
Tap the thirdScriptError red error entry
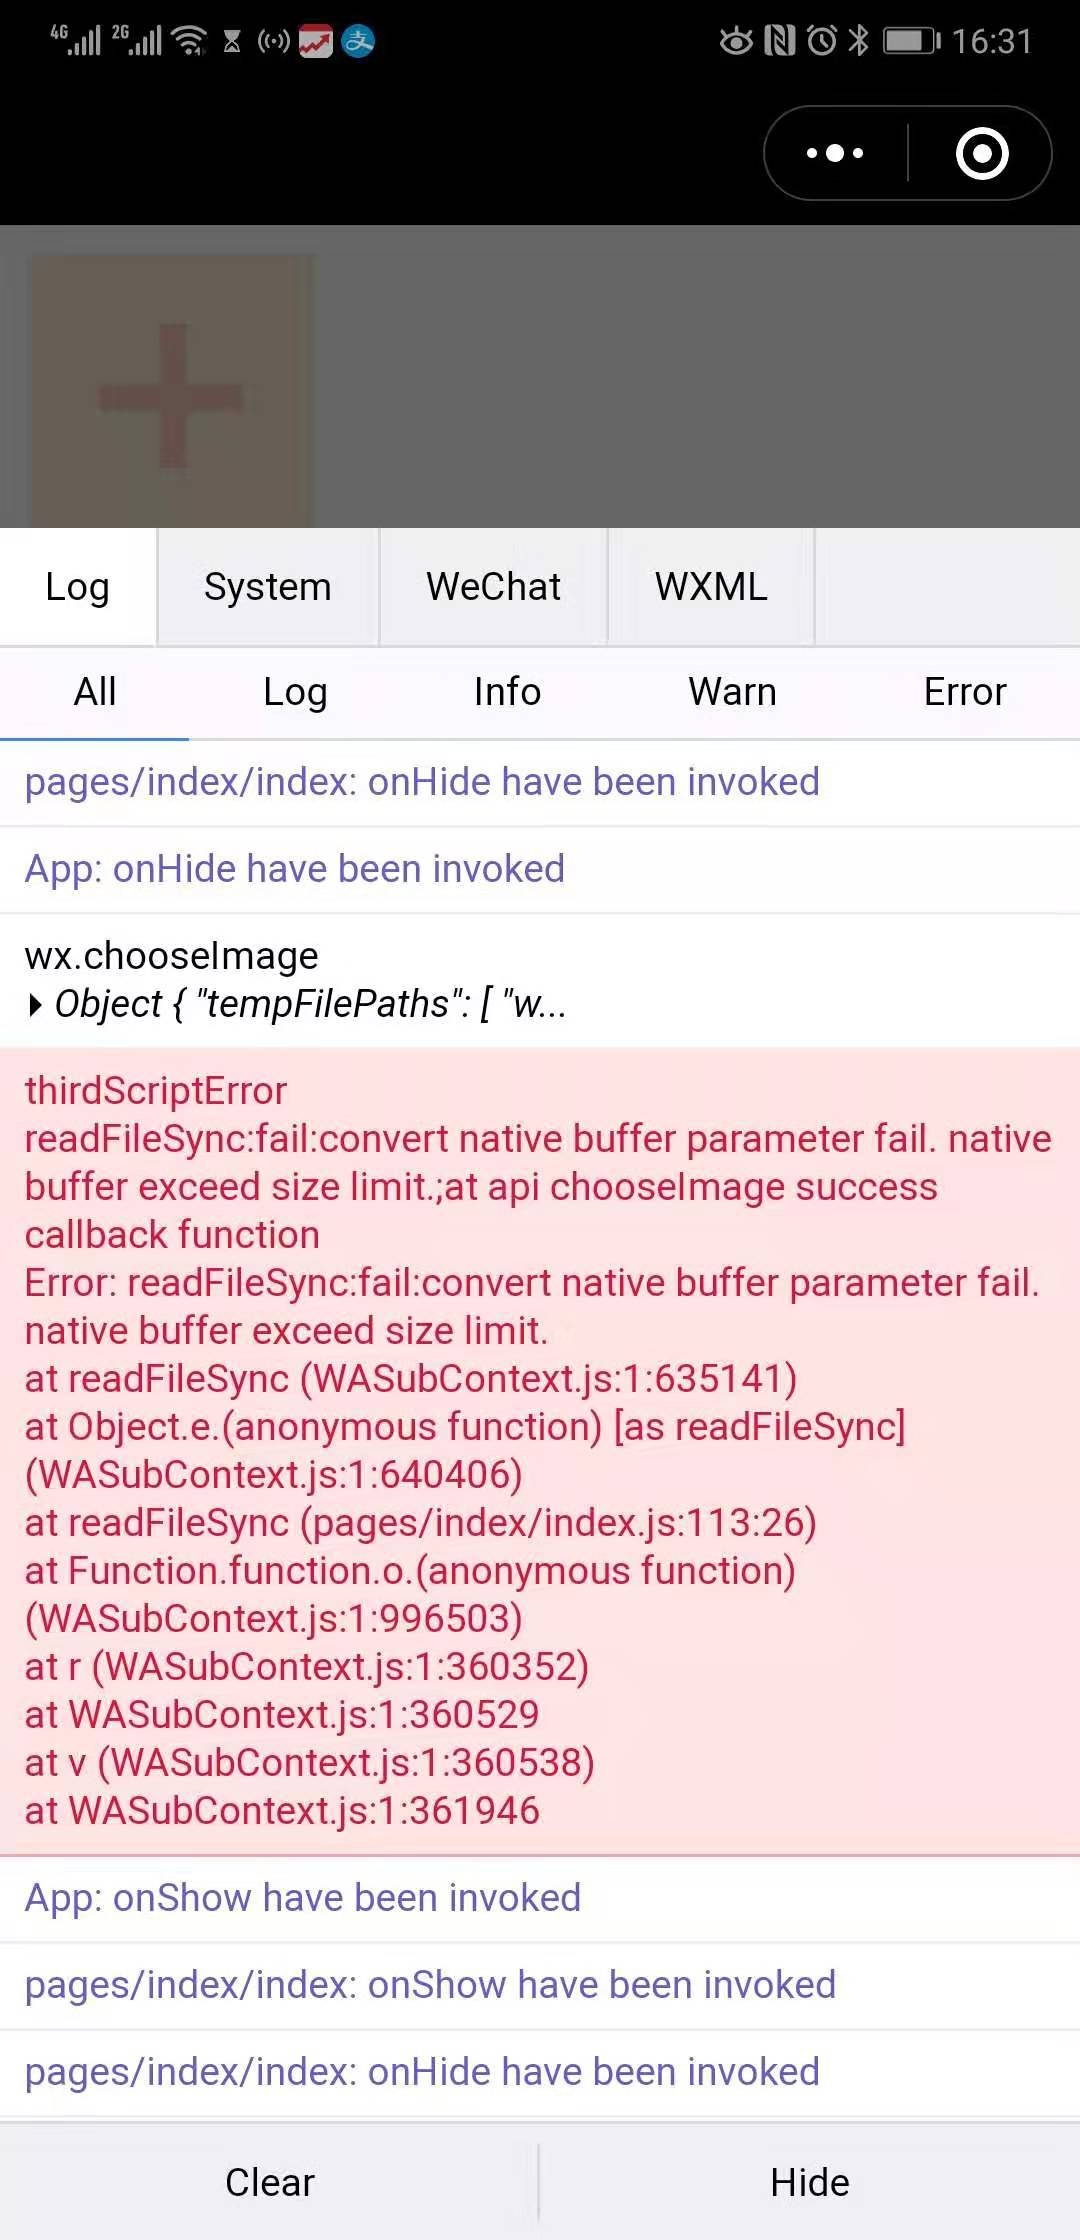(x=540, y=1451)
